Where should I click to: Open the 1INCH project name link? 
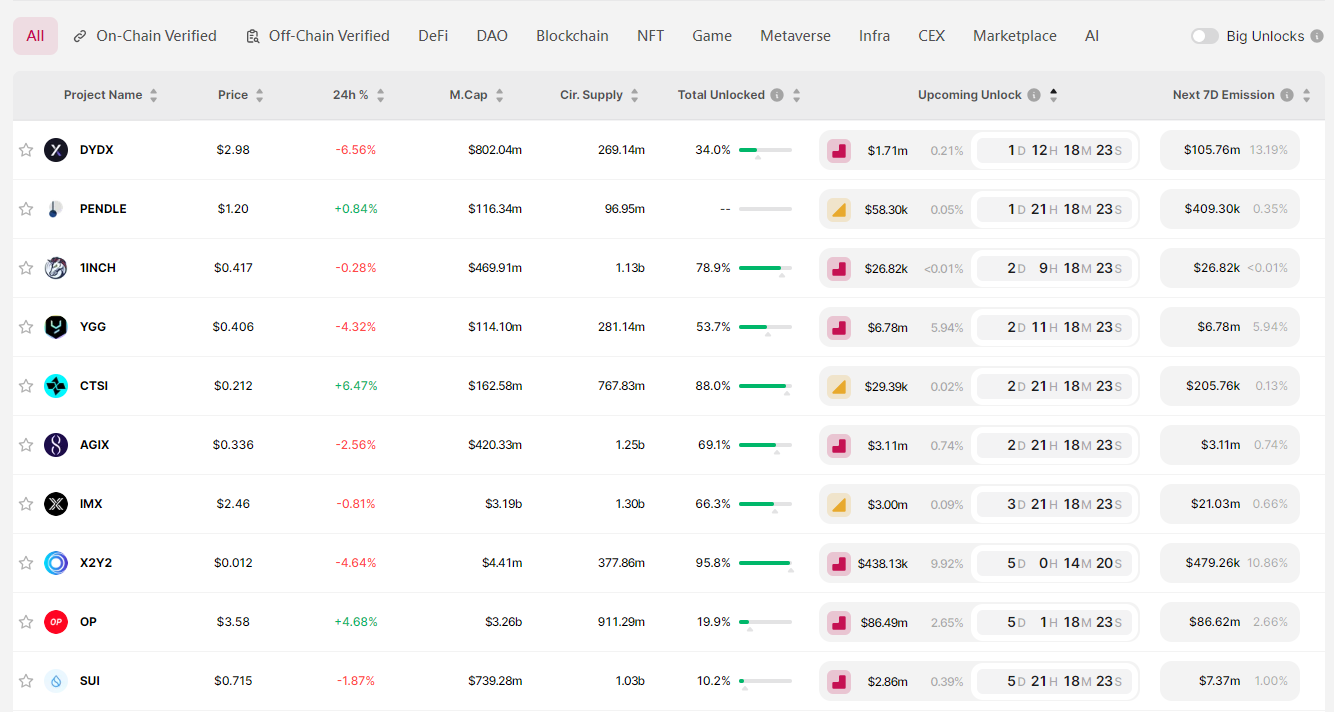coord(98,268)
